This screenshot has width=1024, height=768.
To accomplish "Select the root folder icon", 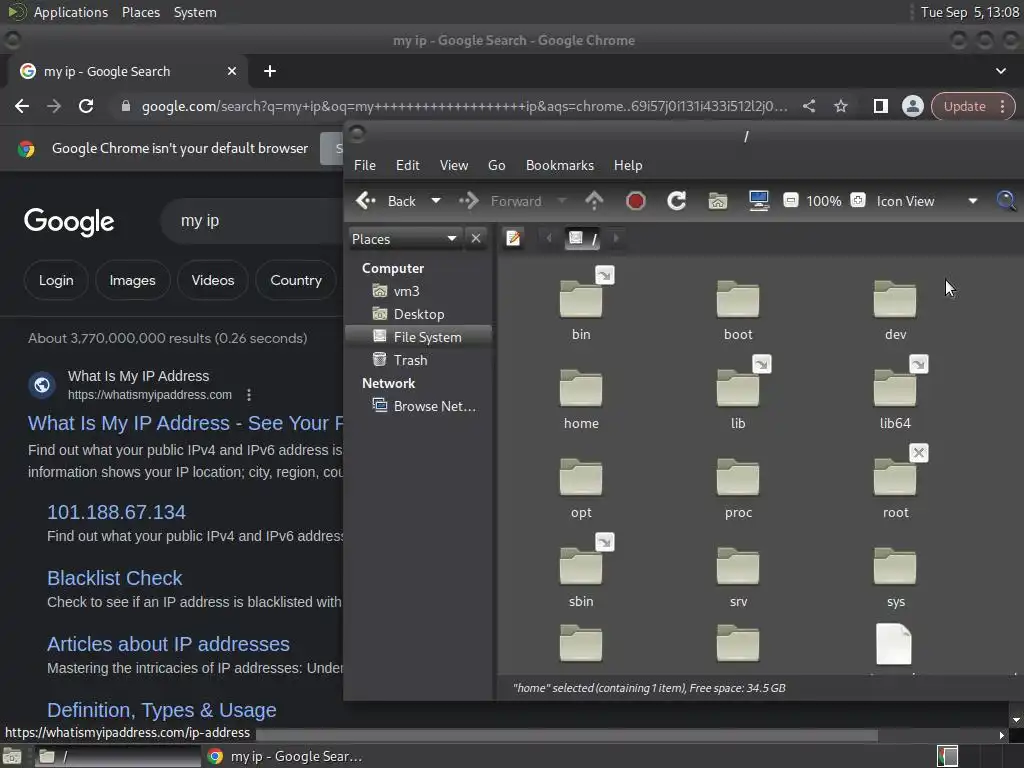I will point(895,477).
